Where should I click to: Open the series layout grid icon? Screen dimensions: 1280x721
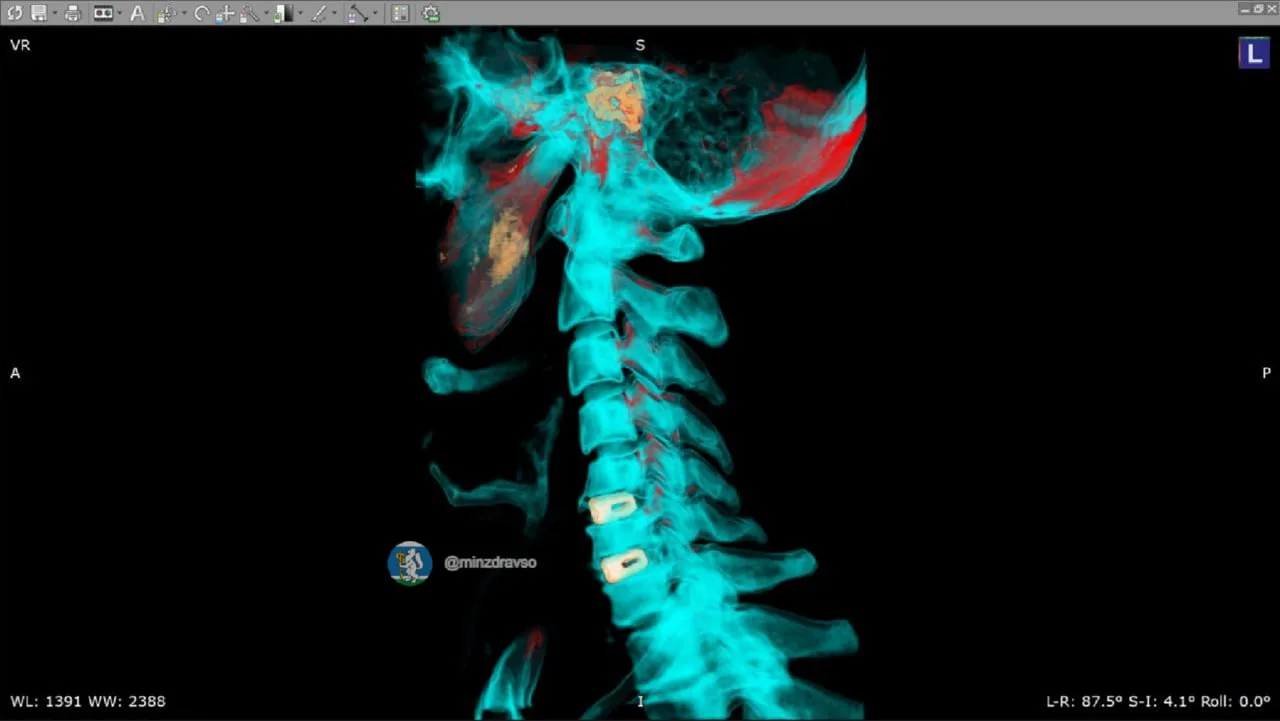[x=400, y=13]
